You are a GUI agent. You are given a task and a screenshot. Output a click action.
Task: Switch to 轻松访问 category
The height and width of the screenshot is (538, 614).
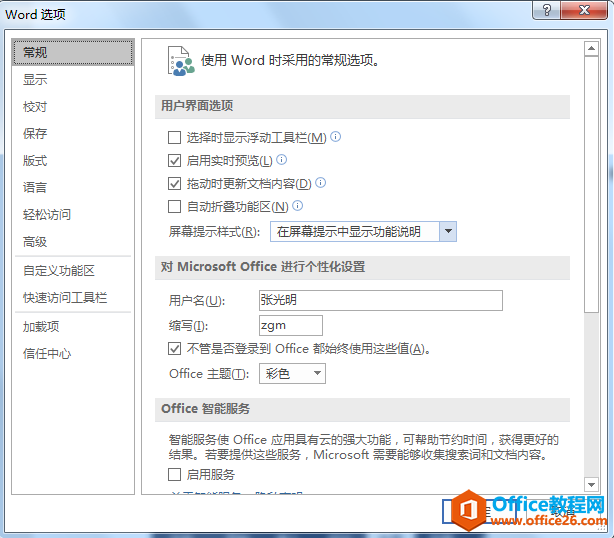click(73, 215)
